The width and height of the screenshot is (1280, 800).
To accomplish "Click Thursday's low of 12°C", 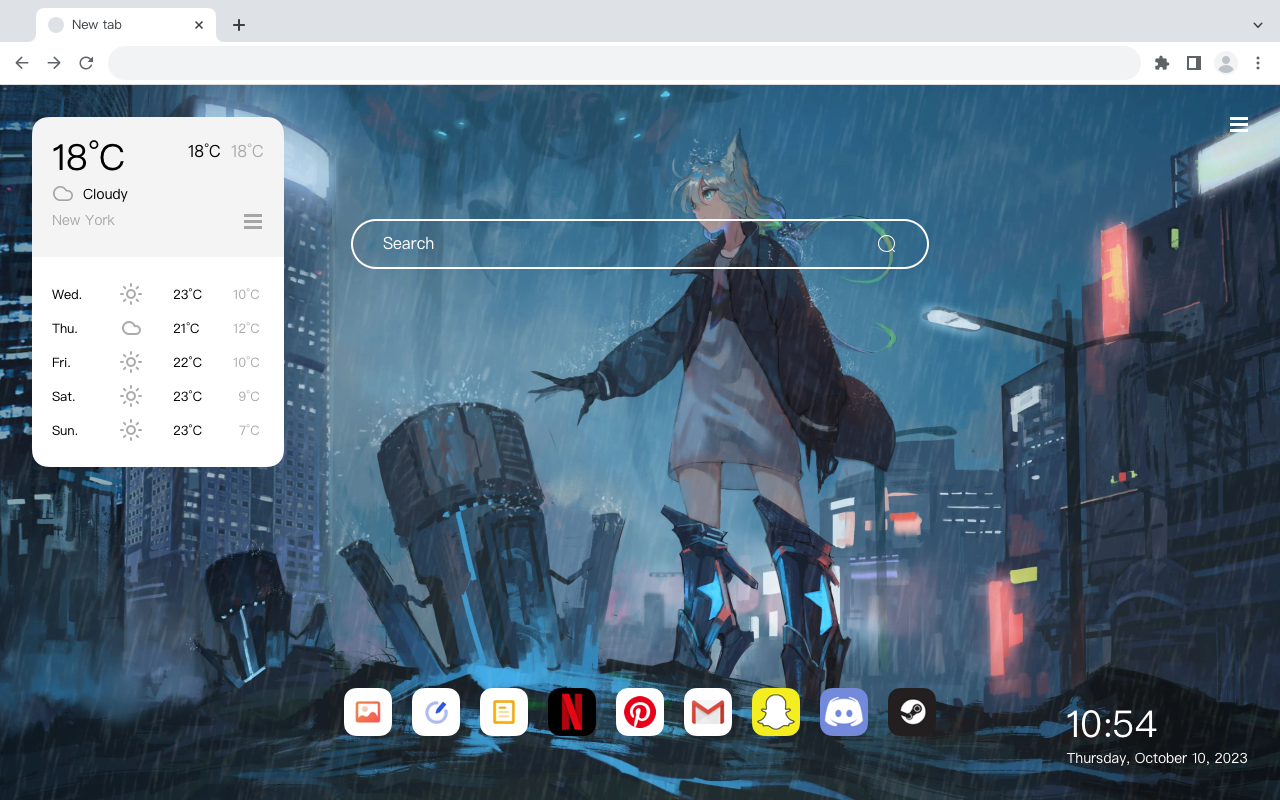I will click(246, 328).
